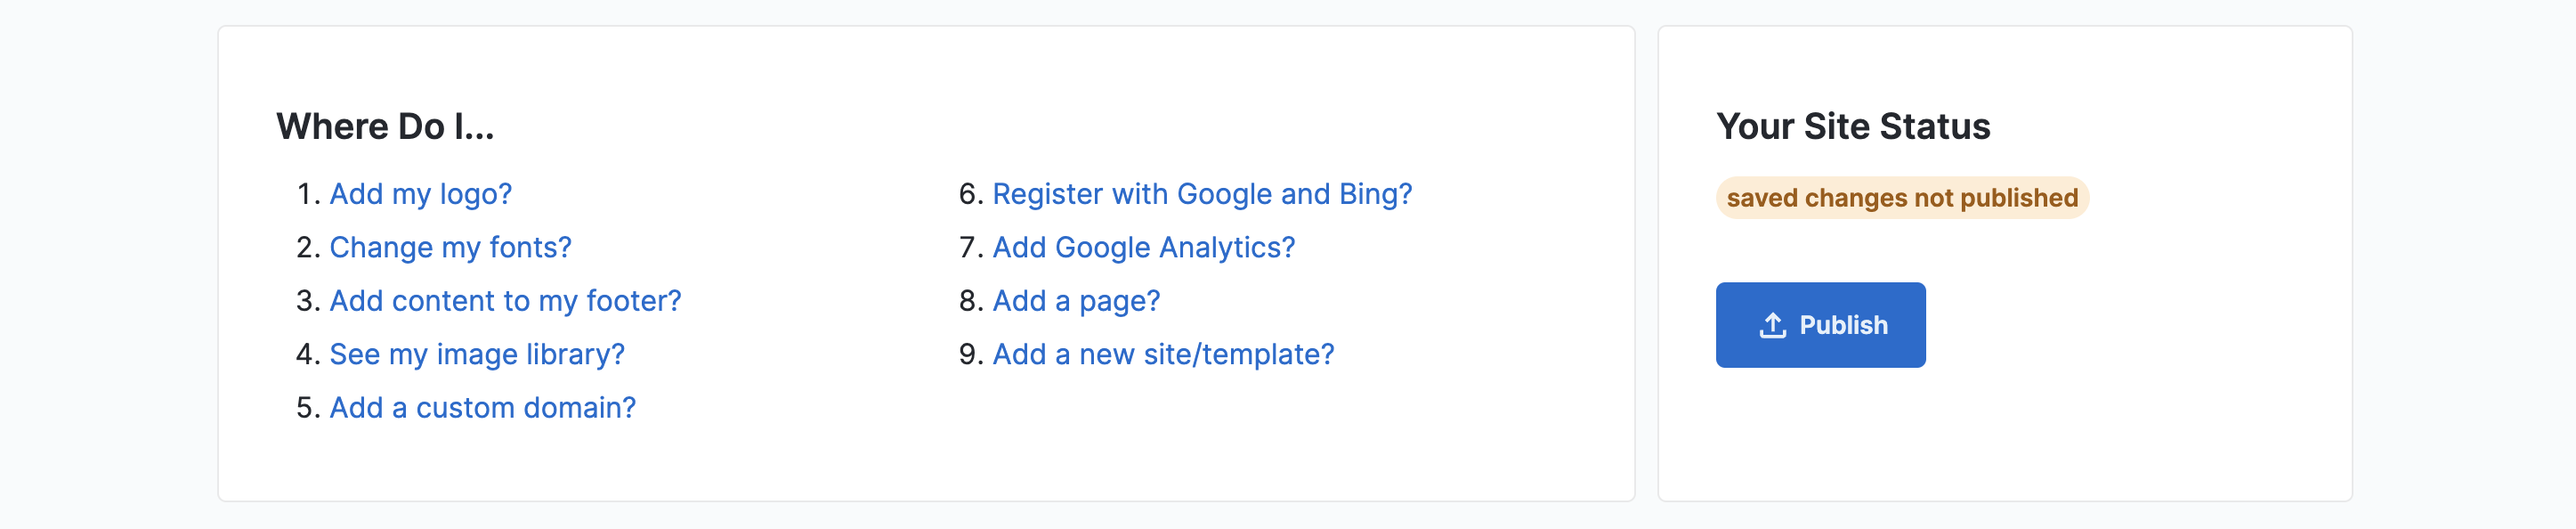Click the "saved changes not published" status badge
Screen dimensions: 2576x529
click(1901, 198)
